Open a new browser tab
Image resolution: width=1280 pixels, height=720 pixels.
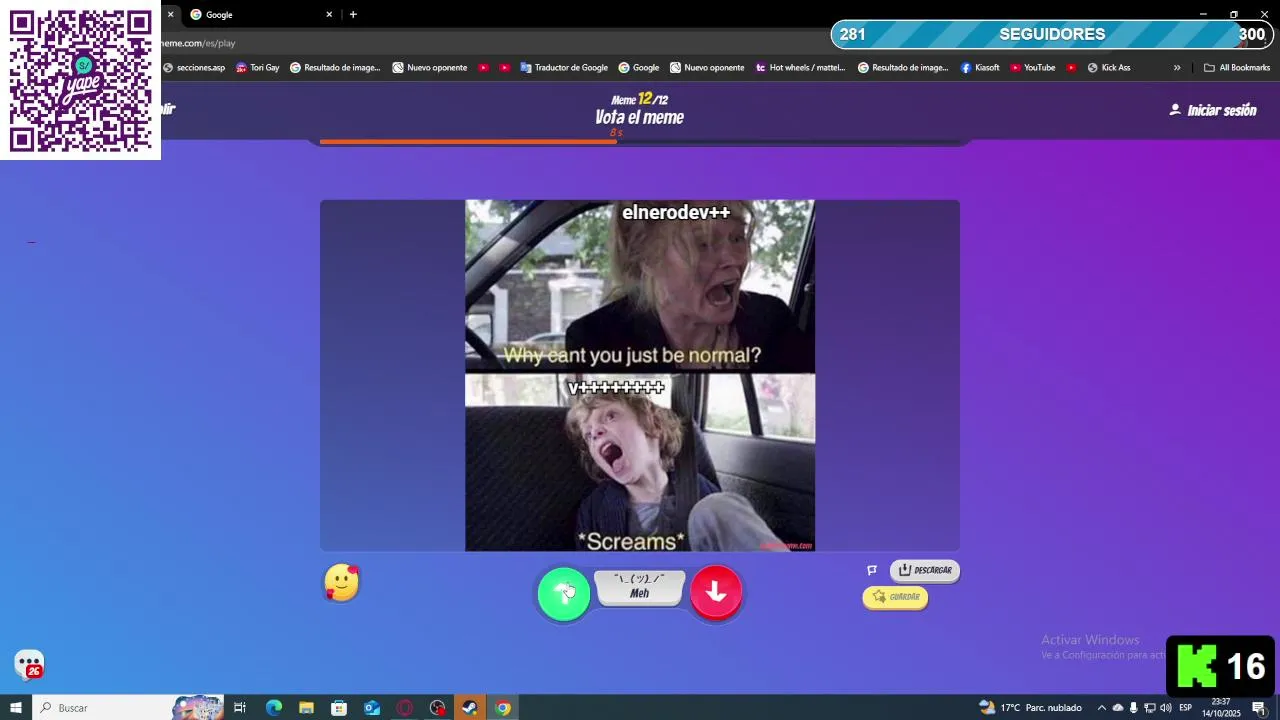pos(353,14)
